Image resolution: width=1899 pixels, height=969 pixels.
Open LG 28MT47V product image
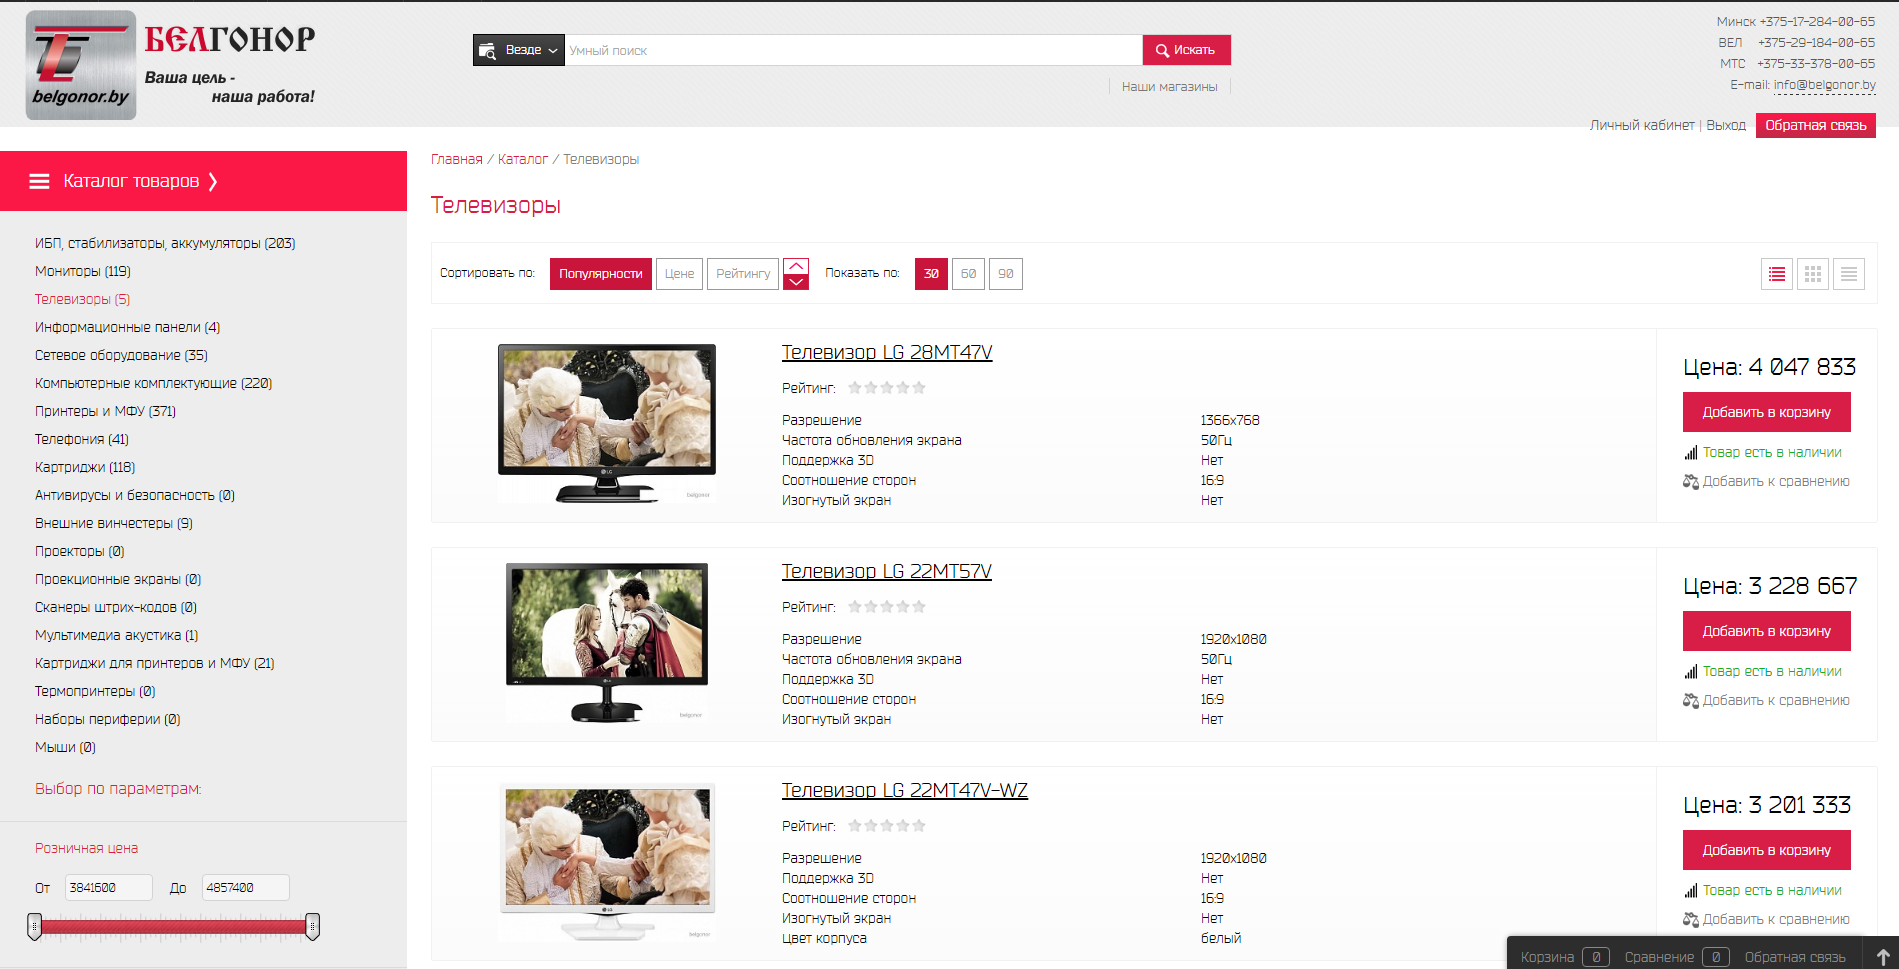pyautogui.click(x=607, y=424)
